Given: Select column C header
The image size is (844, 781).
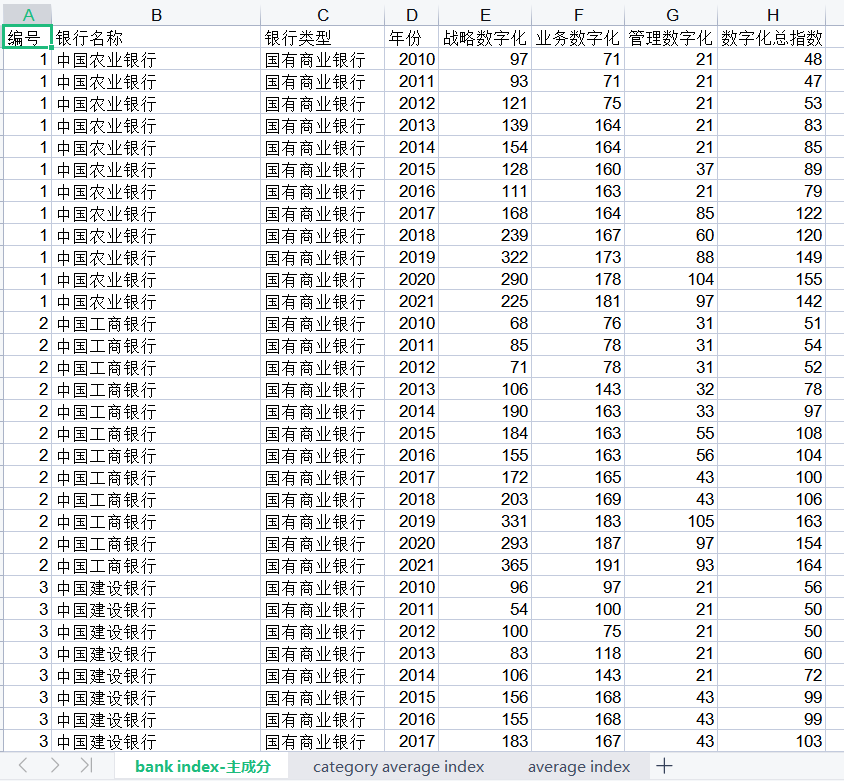Looking at the screenshot, I should coord(322,14).
